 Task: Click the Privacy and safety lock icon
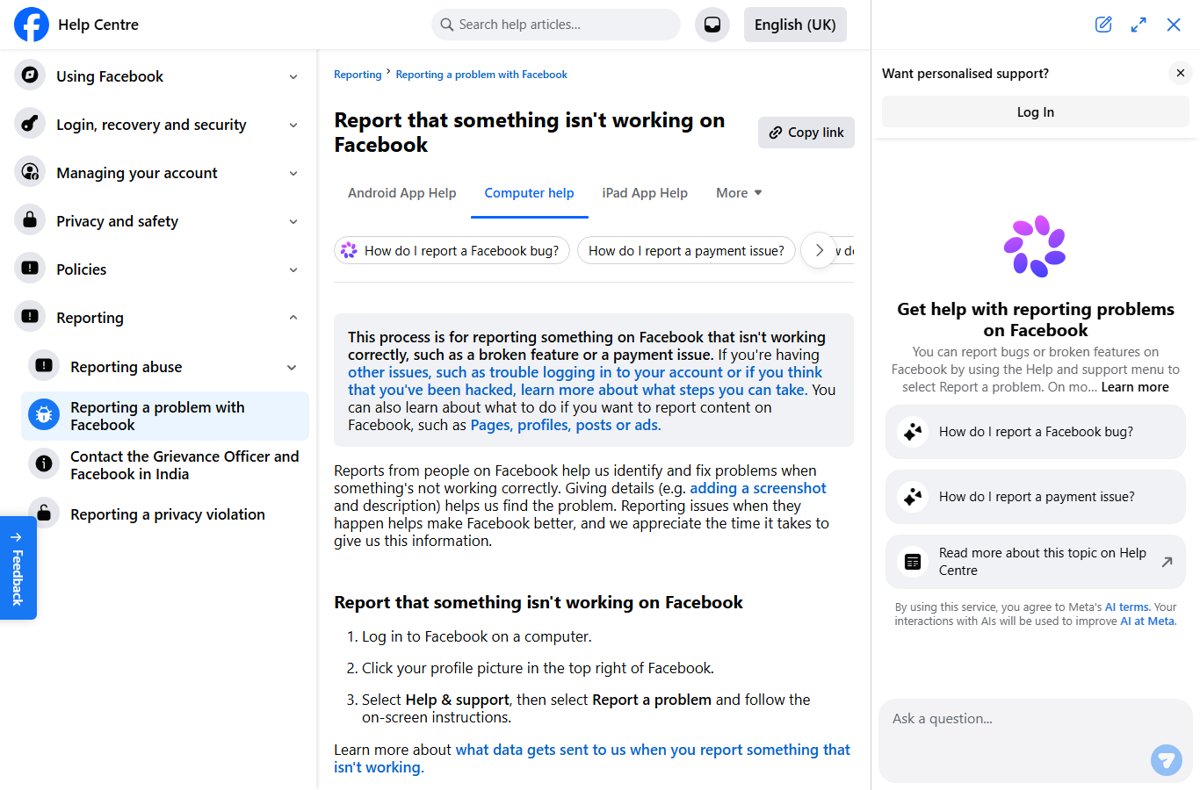[x=30, y=221]
